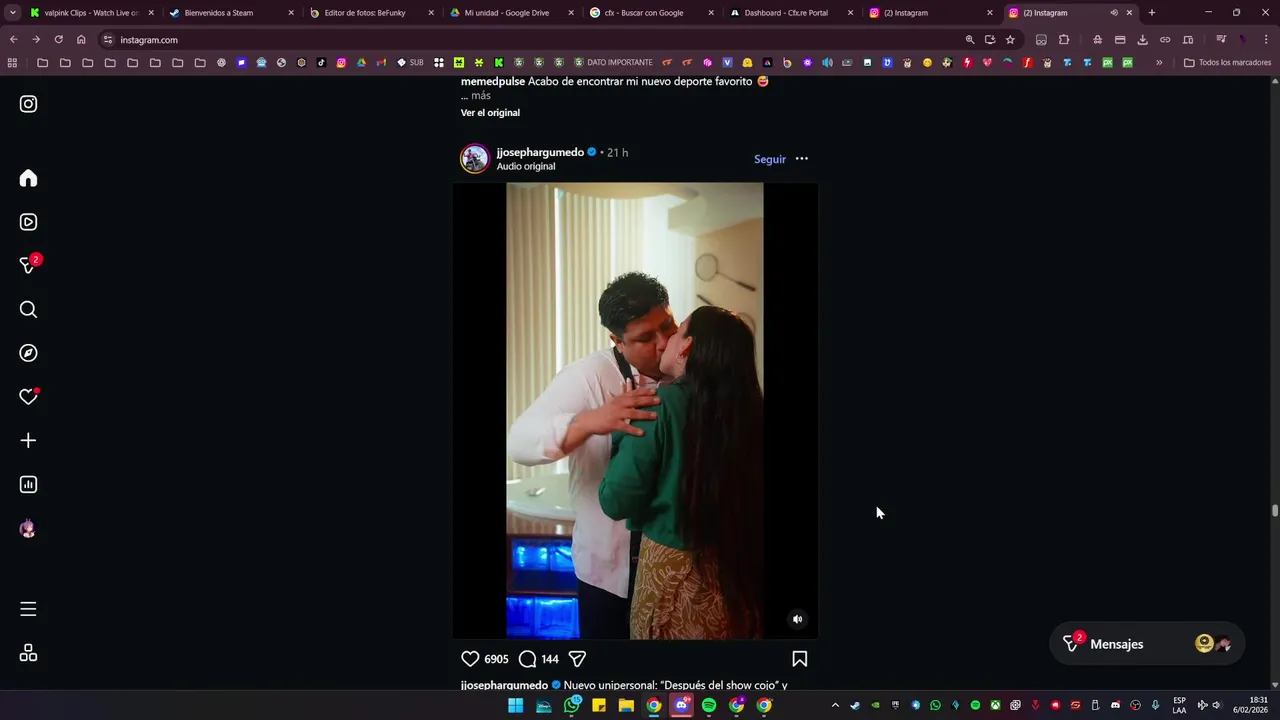The image size is (1280, 720).
Task: Like the jjosephargumedo post
Action: [x=470, y=659]
